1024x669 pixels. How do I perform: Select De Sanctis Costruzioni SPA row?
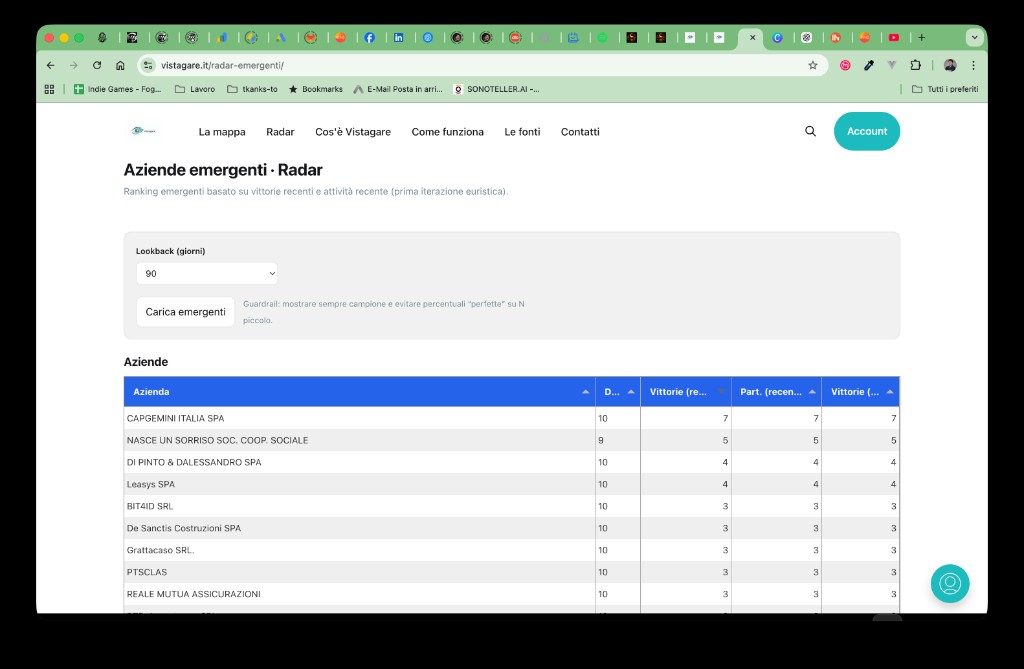click(511, 528)
